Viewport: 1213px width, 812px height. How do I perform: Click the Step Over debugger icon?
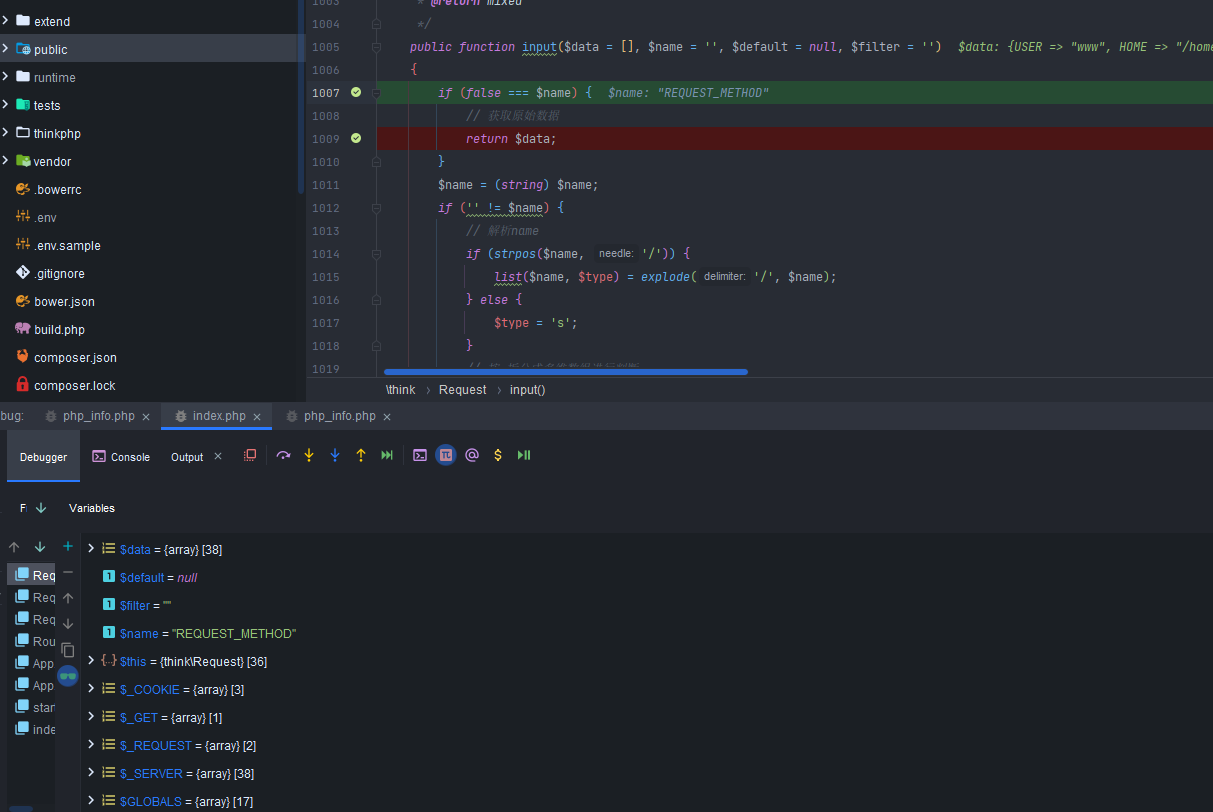point(283,455)
